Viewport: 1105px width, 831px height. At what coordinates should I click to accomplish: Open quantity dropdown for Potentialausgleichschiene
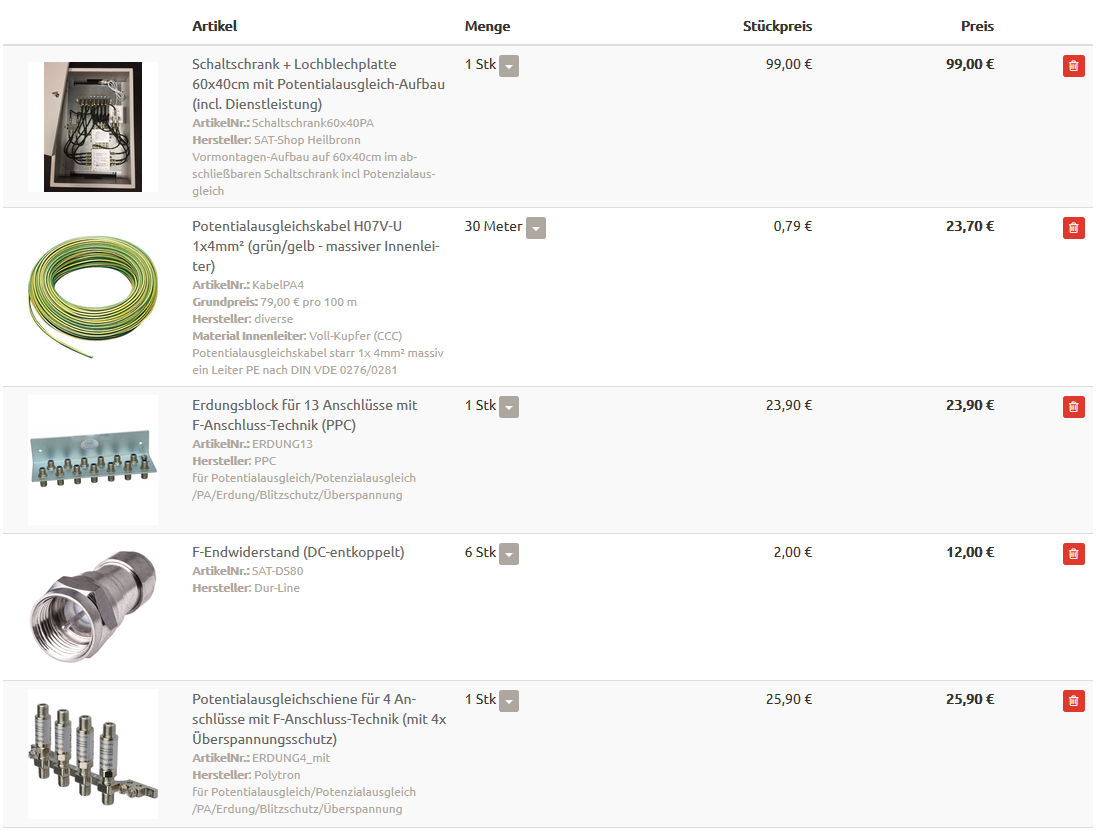(x=509, y=701)
